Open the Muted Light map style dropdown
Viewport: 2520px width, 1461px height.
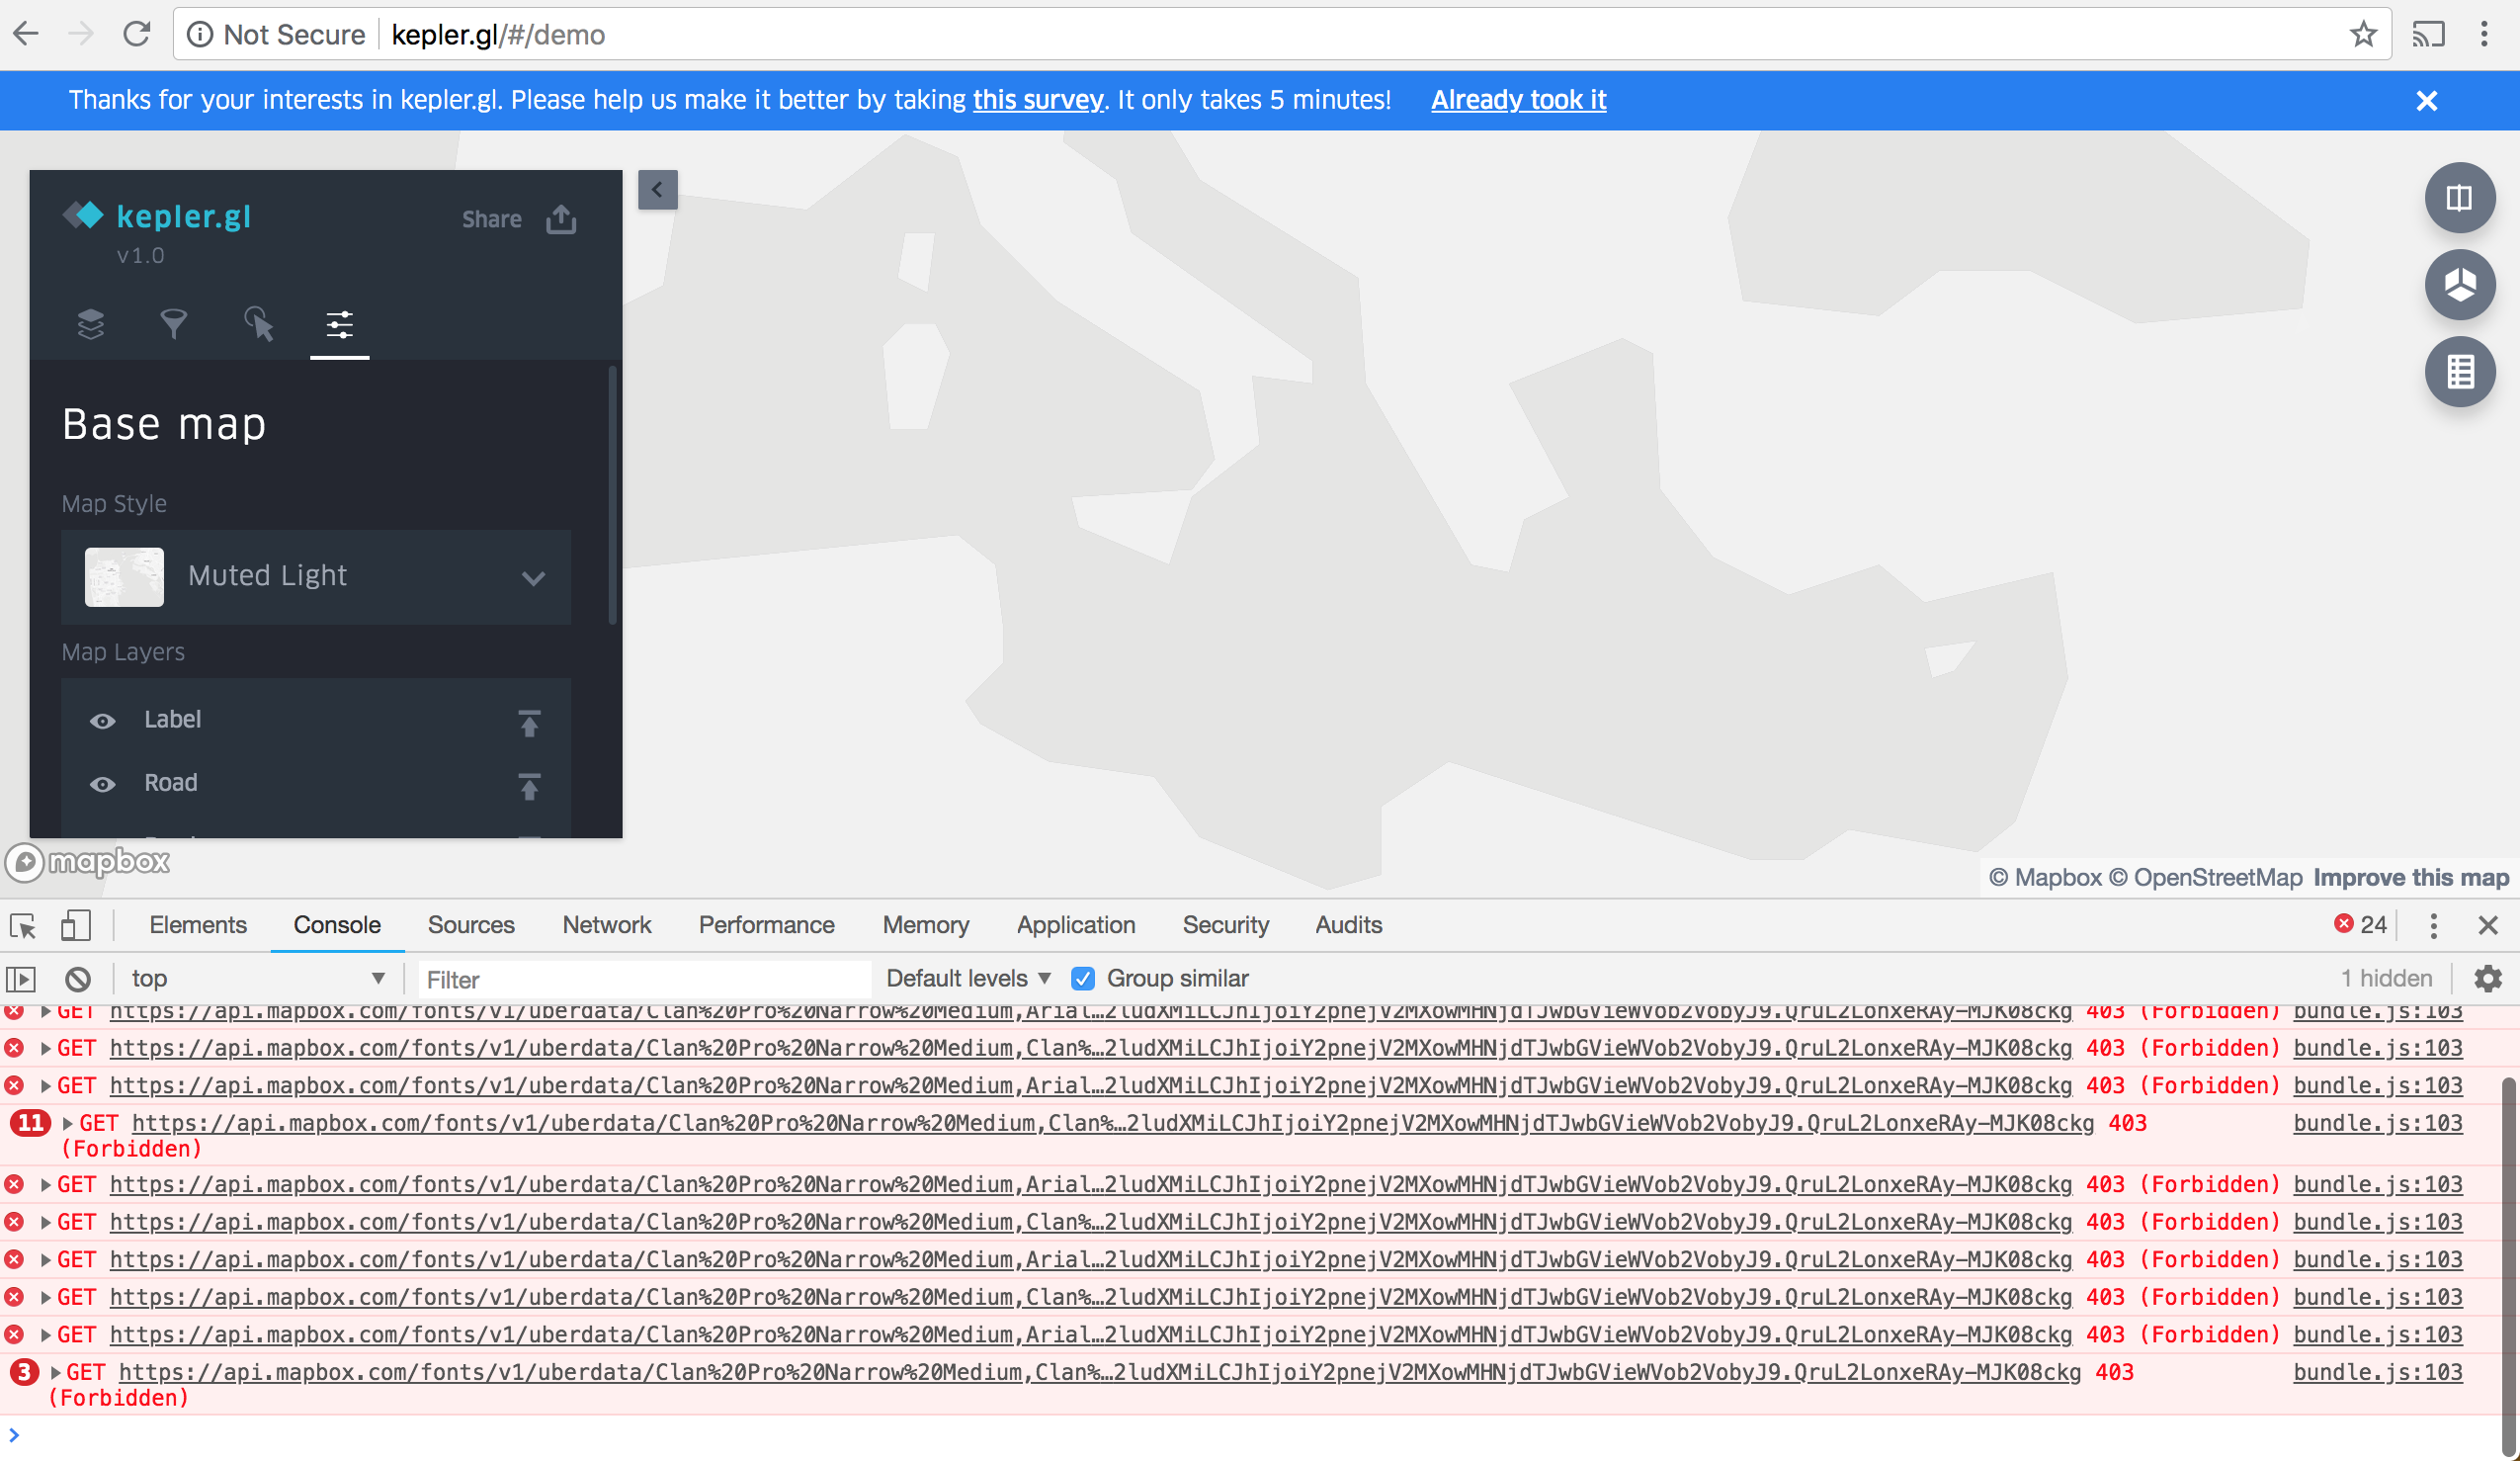coord(533,578)
